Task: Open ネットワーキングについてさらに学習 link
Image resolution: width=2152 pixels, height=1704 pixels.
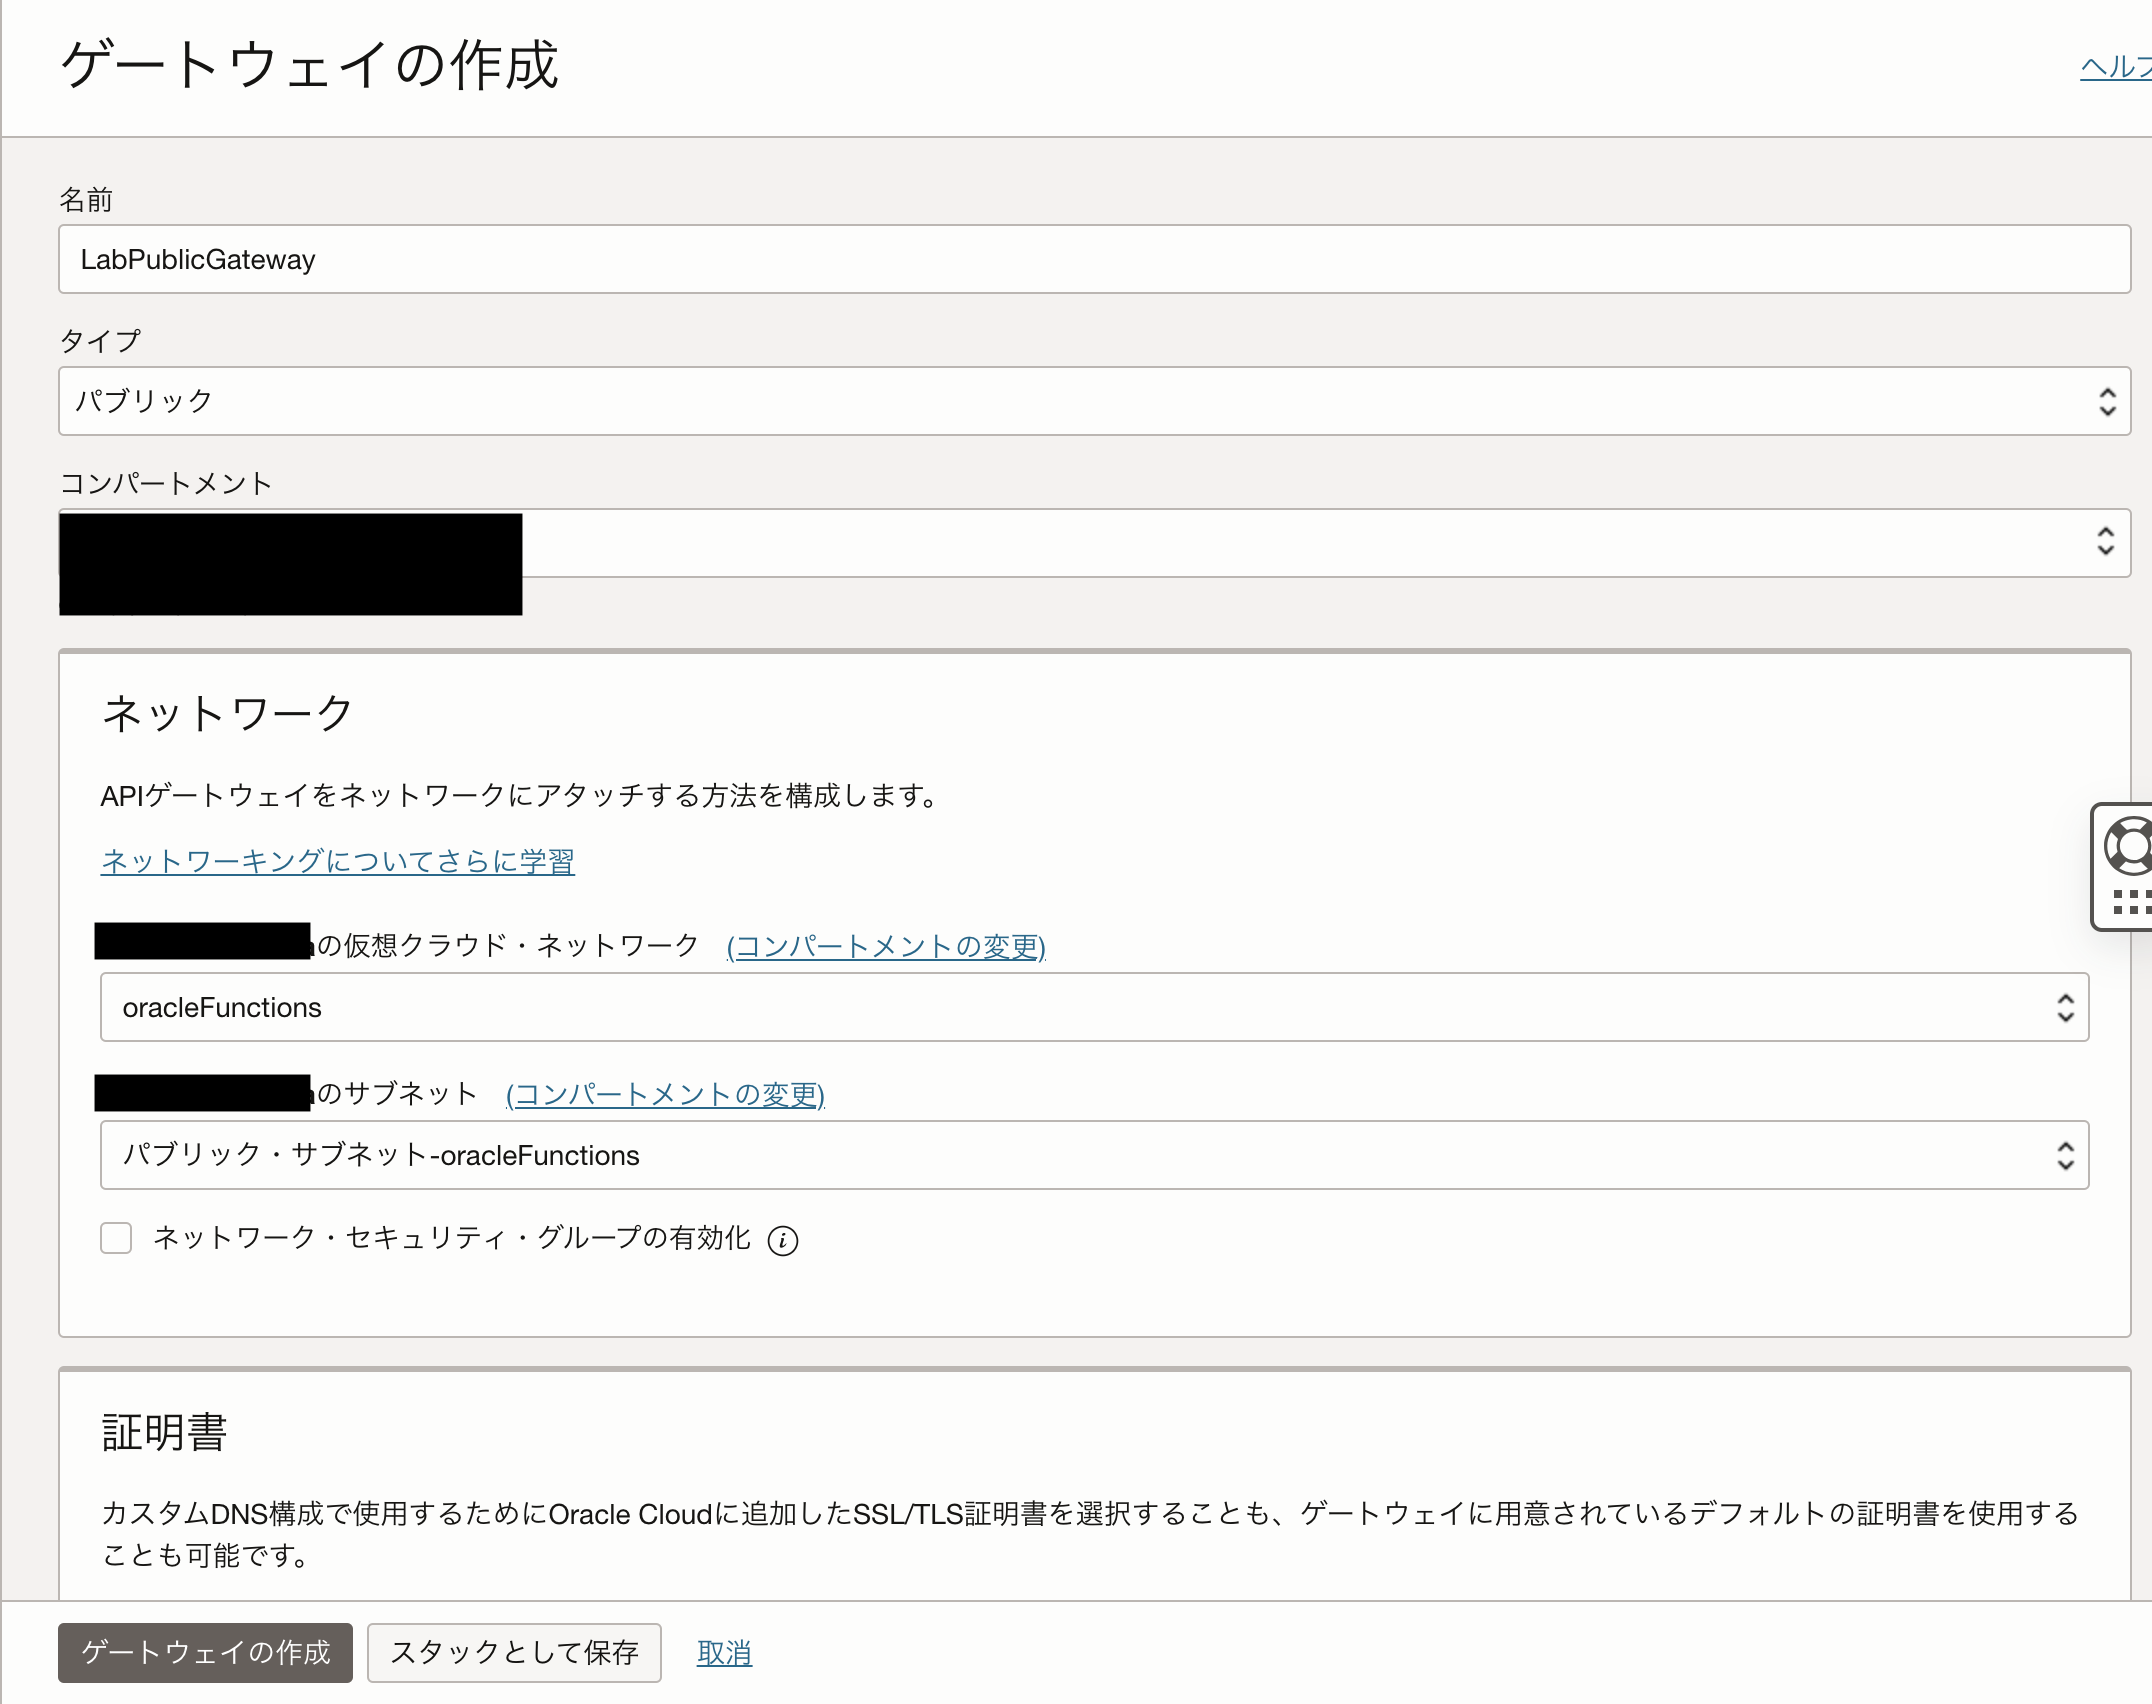Action: pyautogui.click(x=337, y=860)
